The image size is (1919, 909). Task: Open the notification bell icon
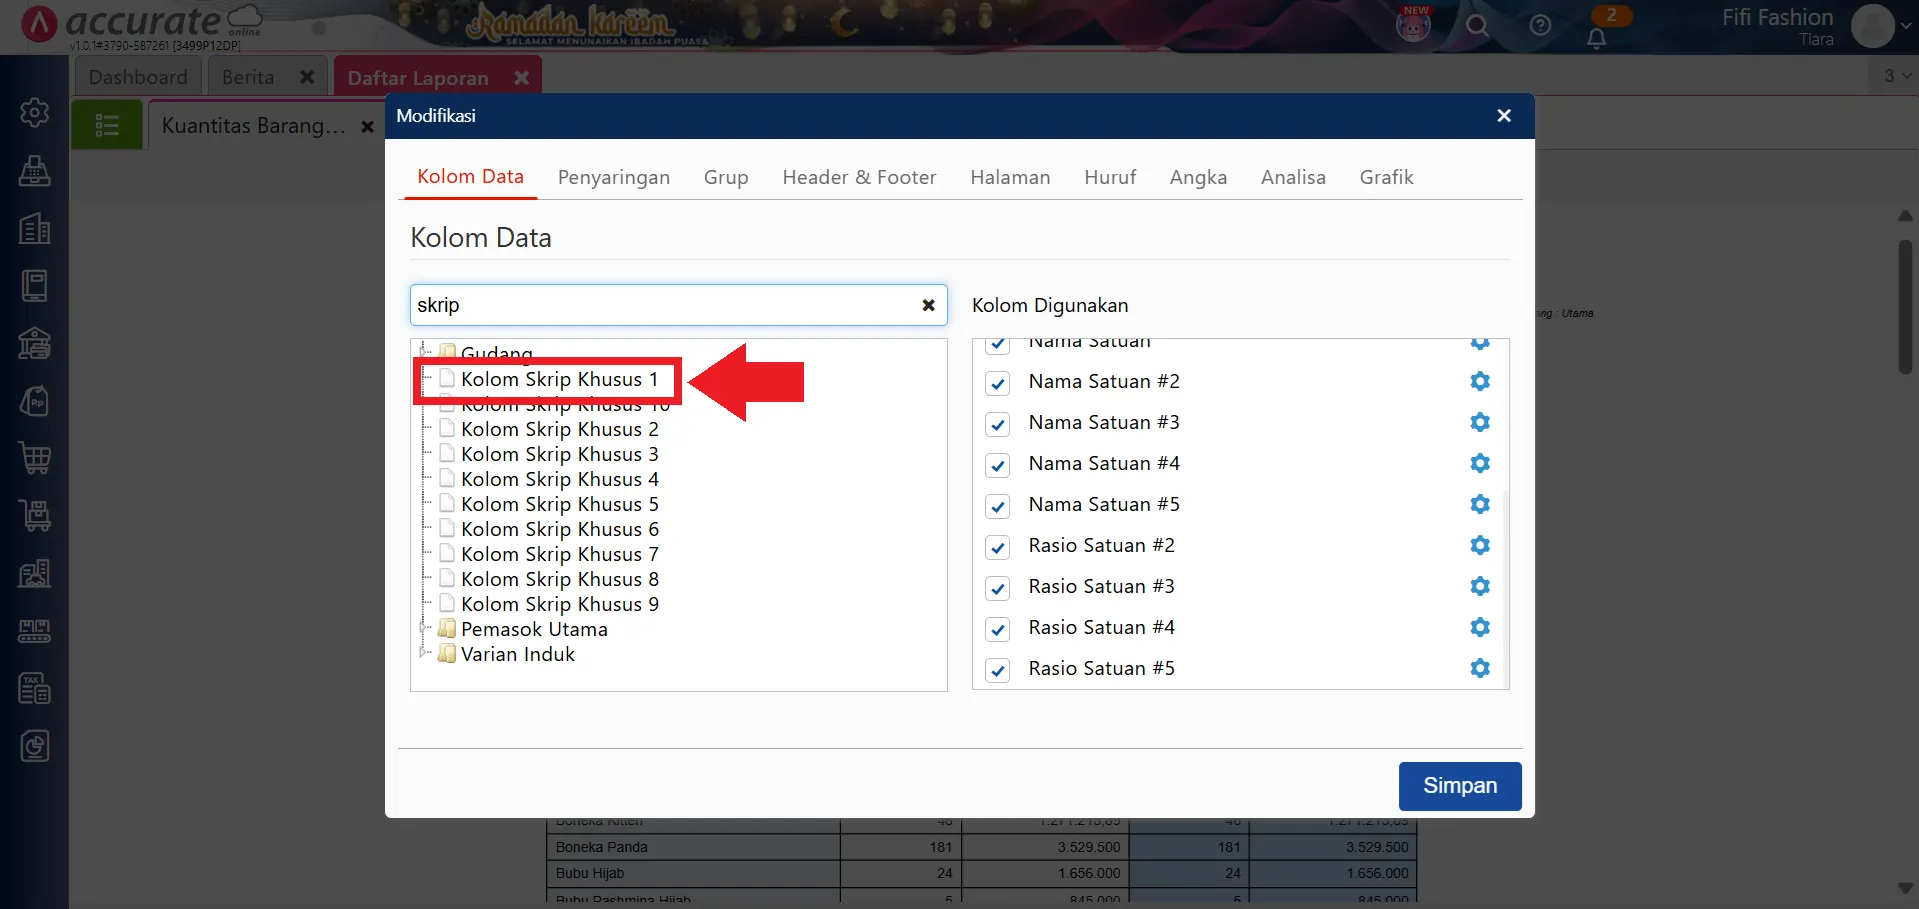click(x=1596, y=38)
